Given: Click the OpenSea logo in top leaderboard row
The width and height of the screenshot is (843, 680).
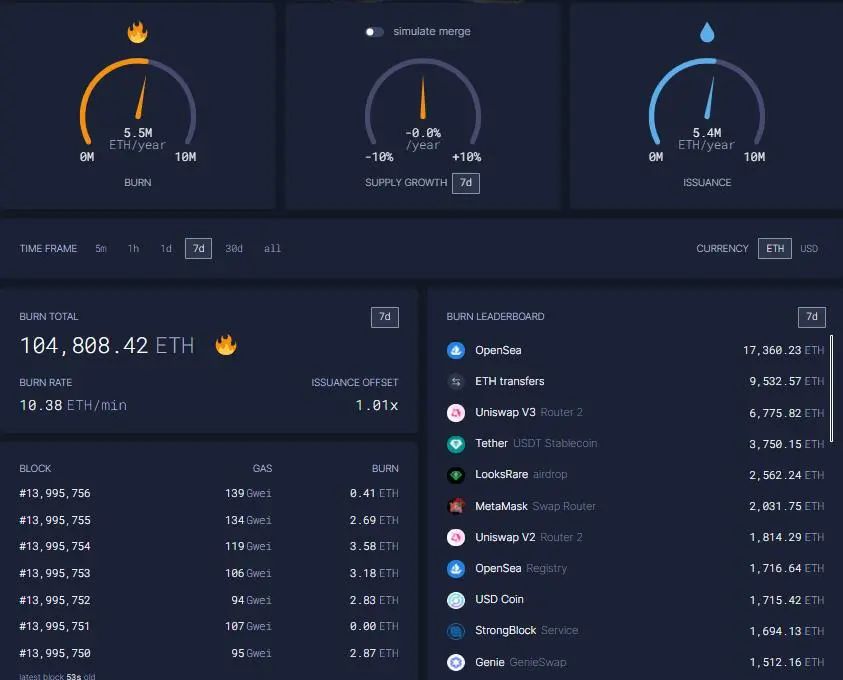Looking at the screenshot, I should coord(456,350).
